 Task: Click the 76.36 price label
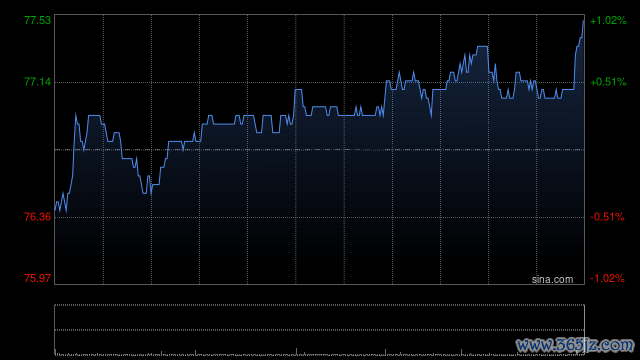pos(38,217)
